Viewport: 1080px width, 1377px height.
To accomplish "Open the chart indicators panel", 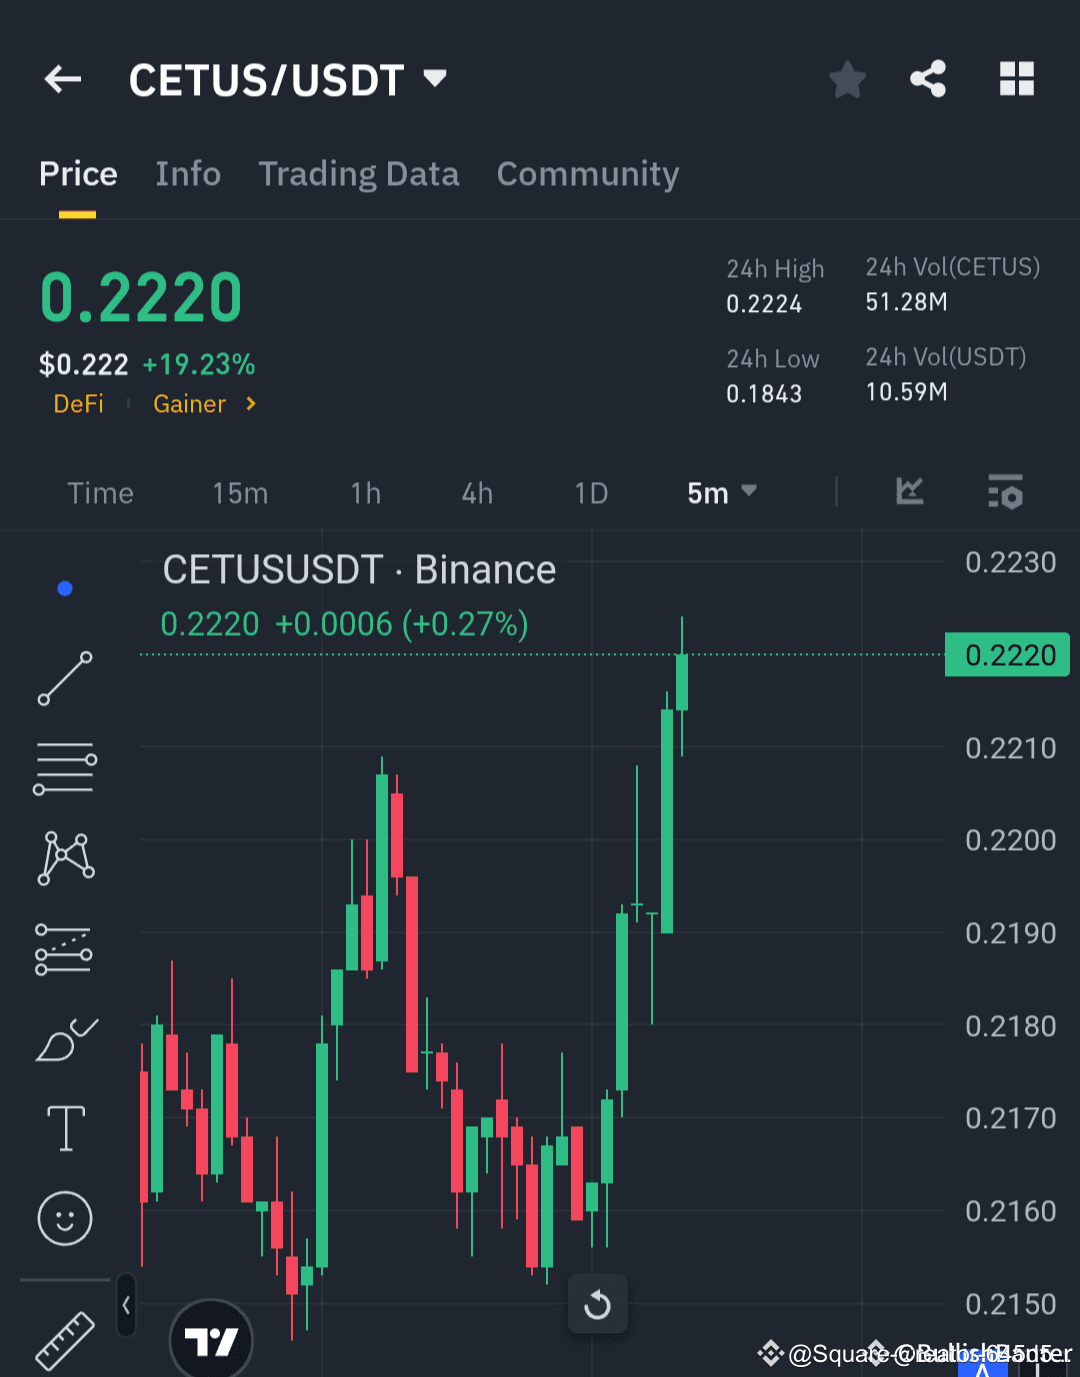I will [909, 492].
